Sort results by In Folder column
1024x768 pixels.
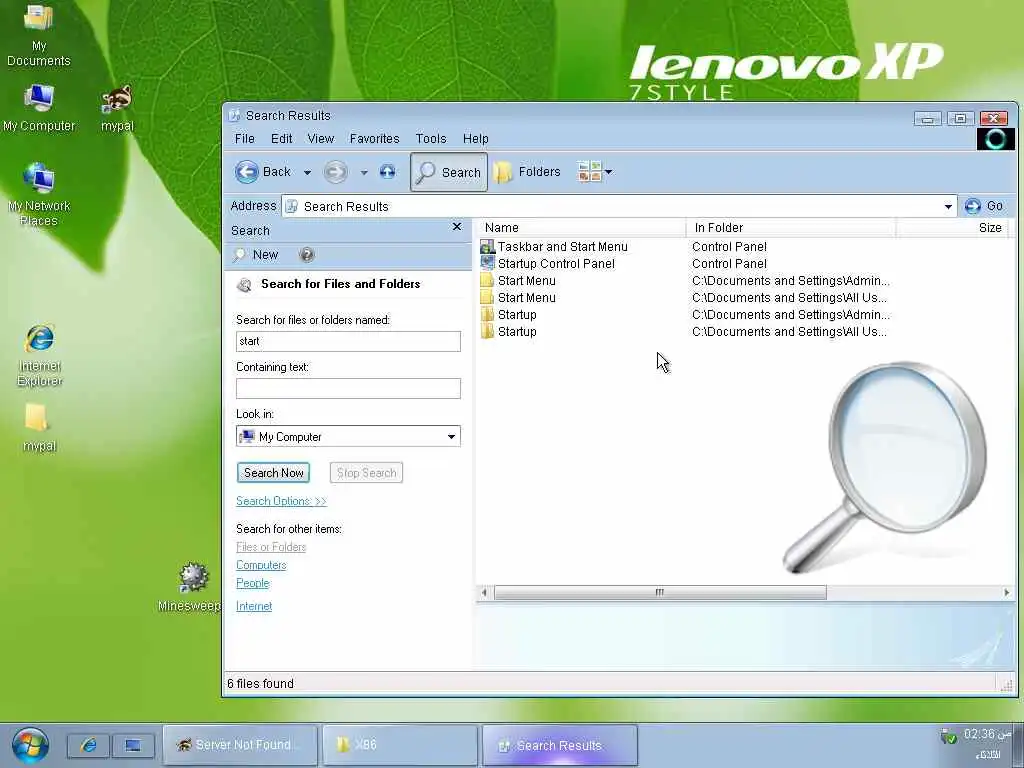coord(791,227)
